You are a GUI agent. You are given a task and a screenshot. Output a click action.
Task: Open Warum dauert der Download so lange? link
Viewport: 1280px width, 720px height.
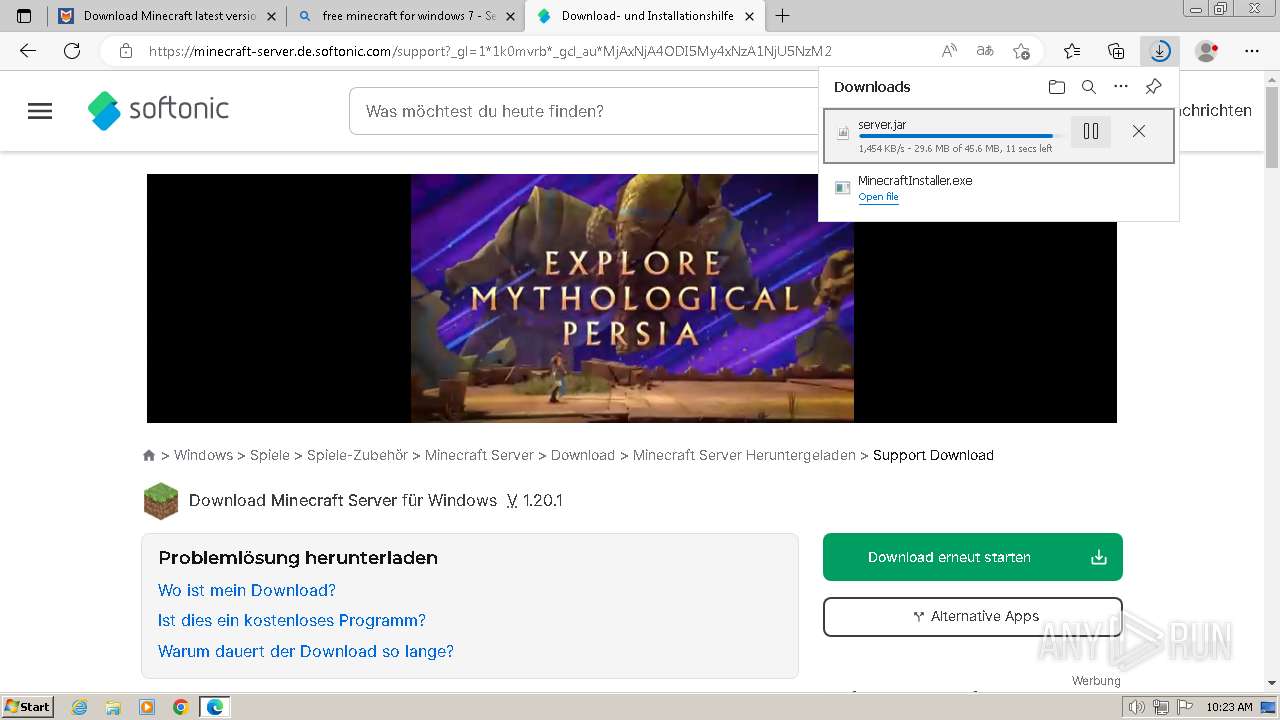306,651
